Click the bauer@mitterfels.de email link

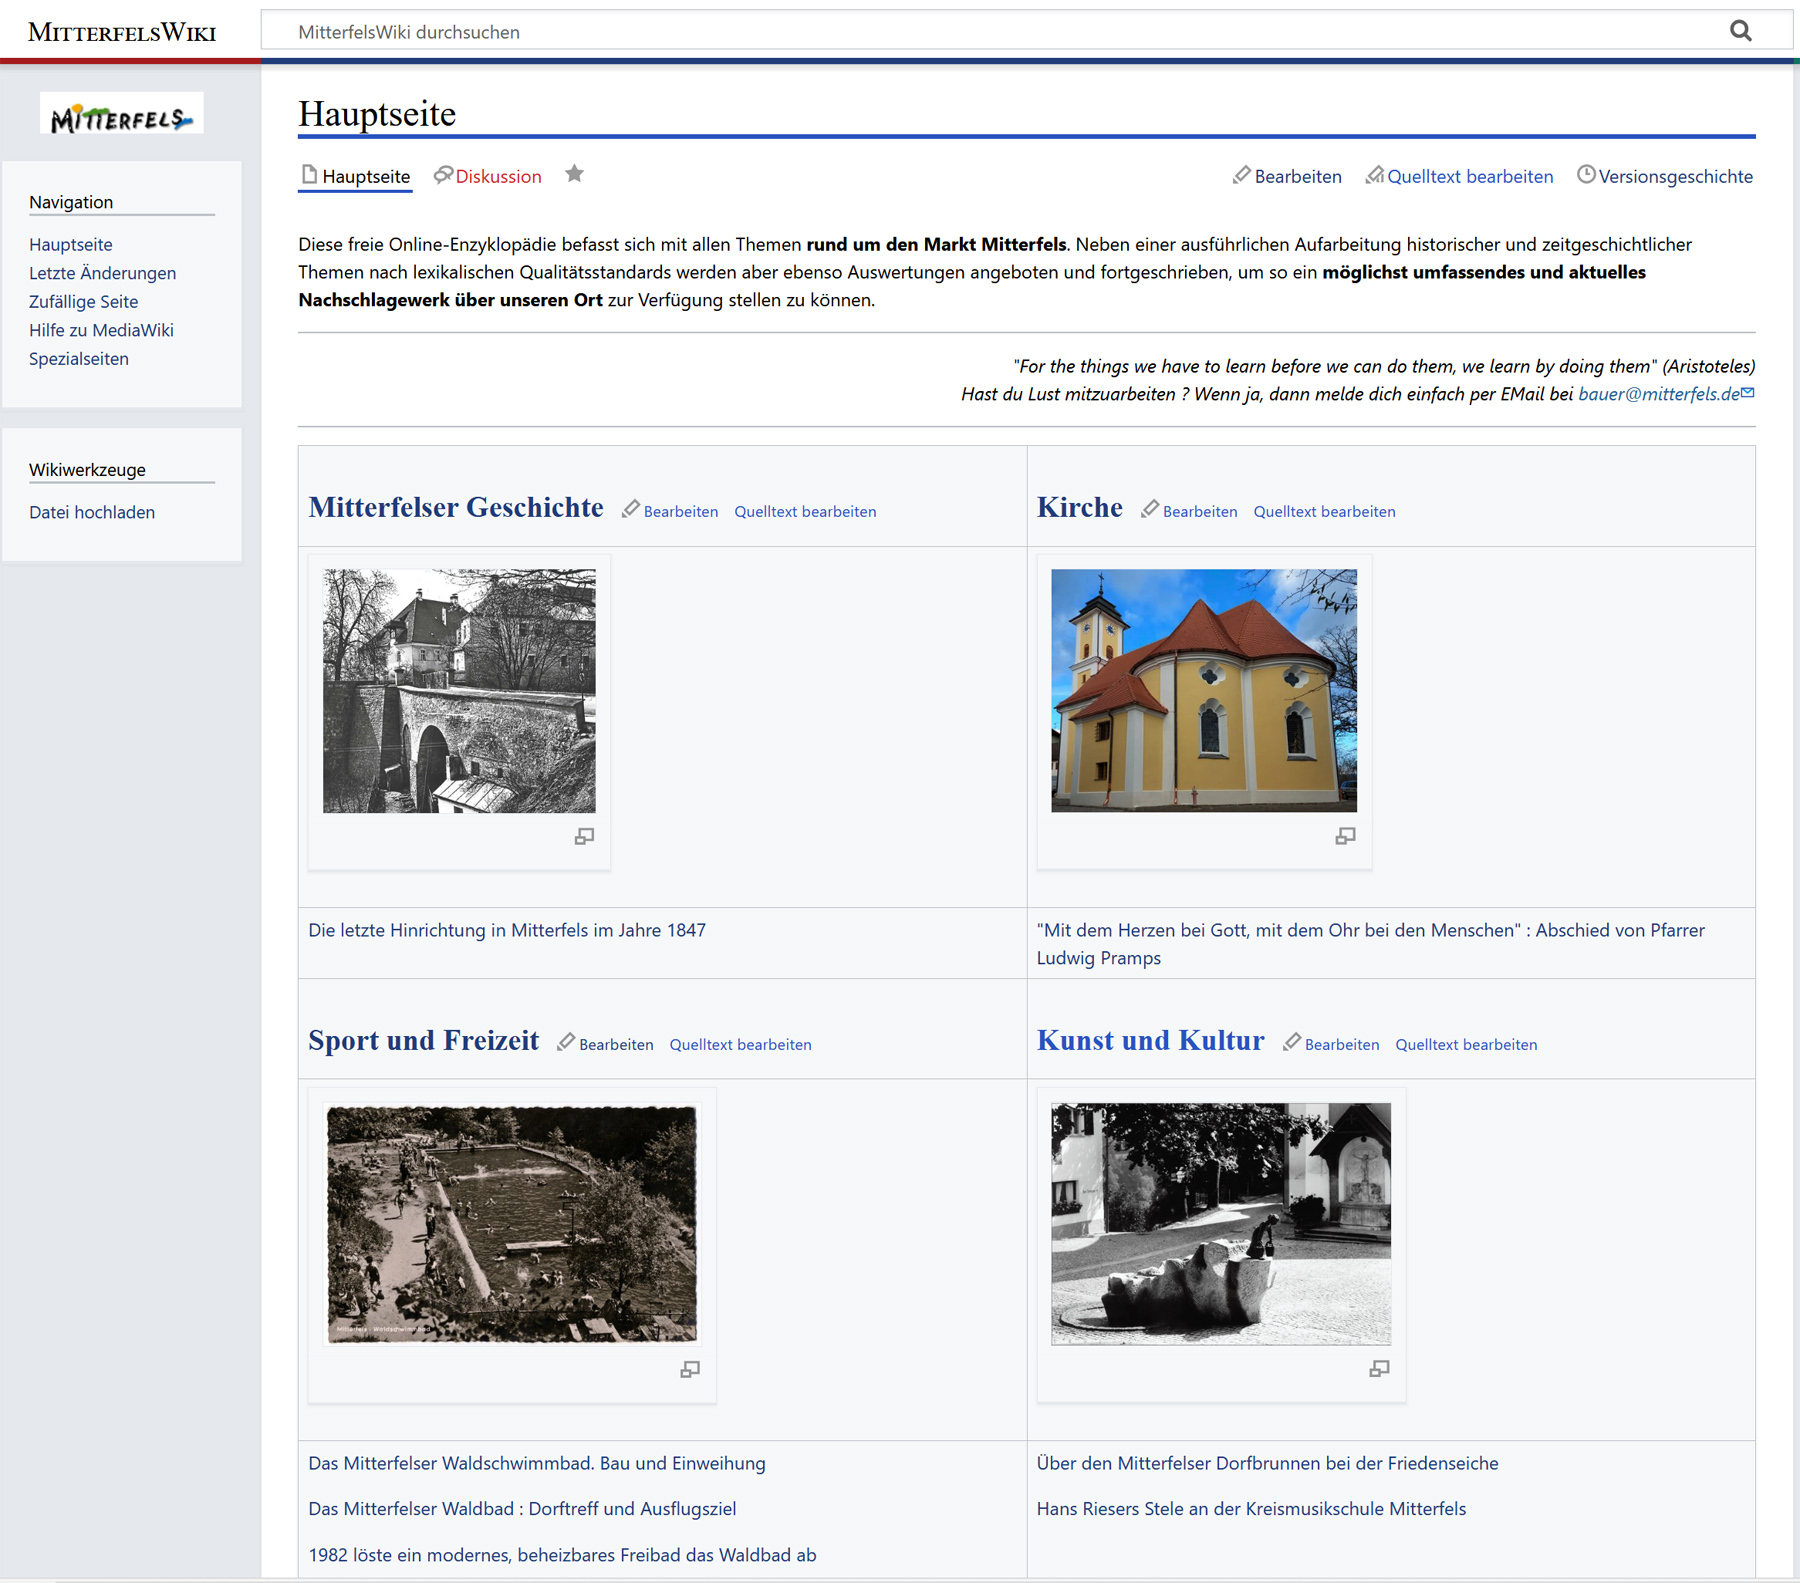(1658, 394)
